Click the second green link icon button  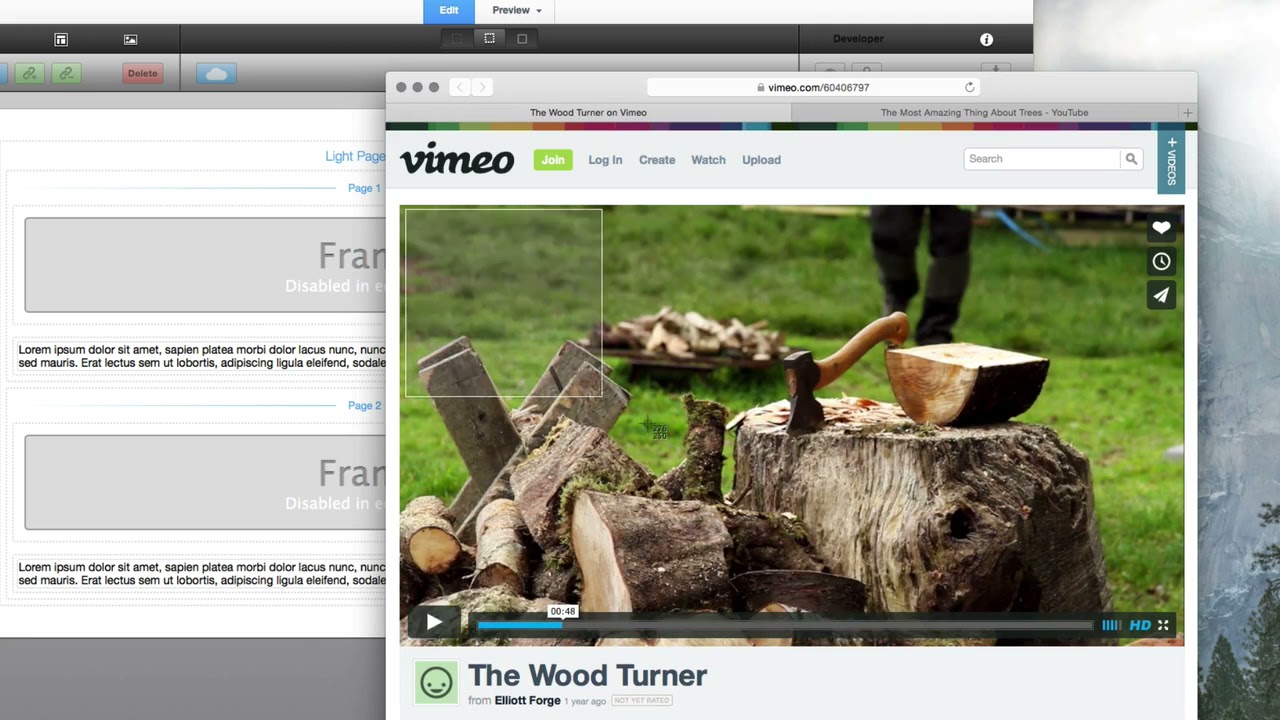(66, 73)
